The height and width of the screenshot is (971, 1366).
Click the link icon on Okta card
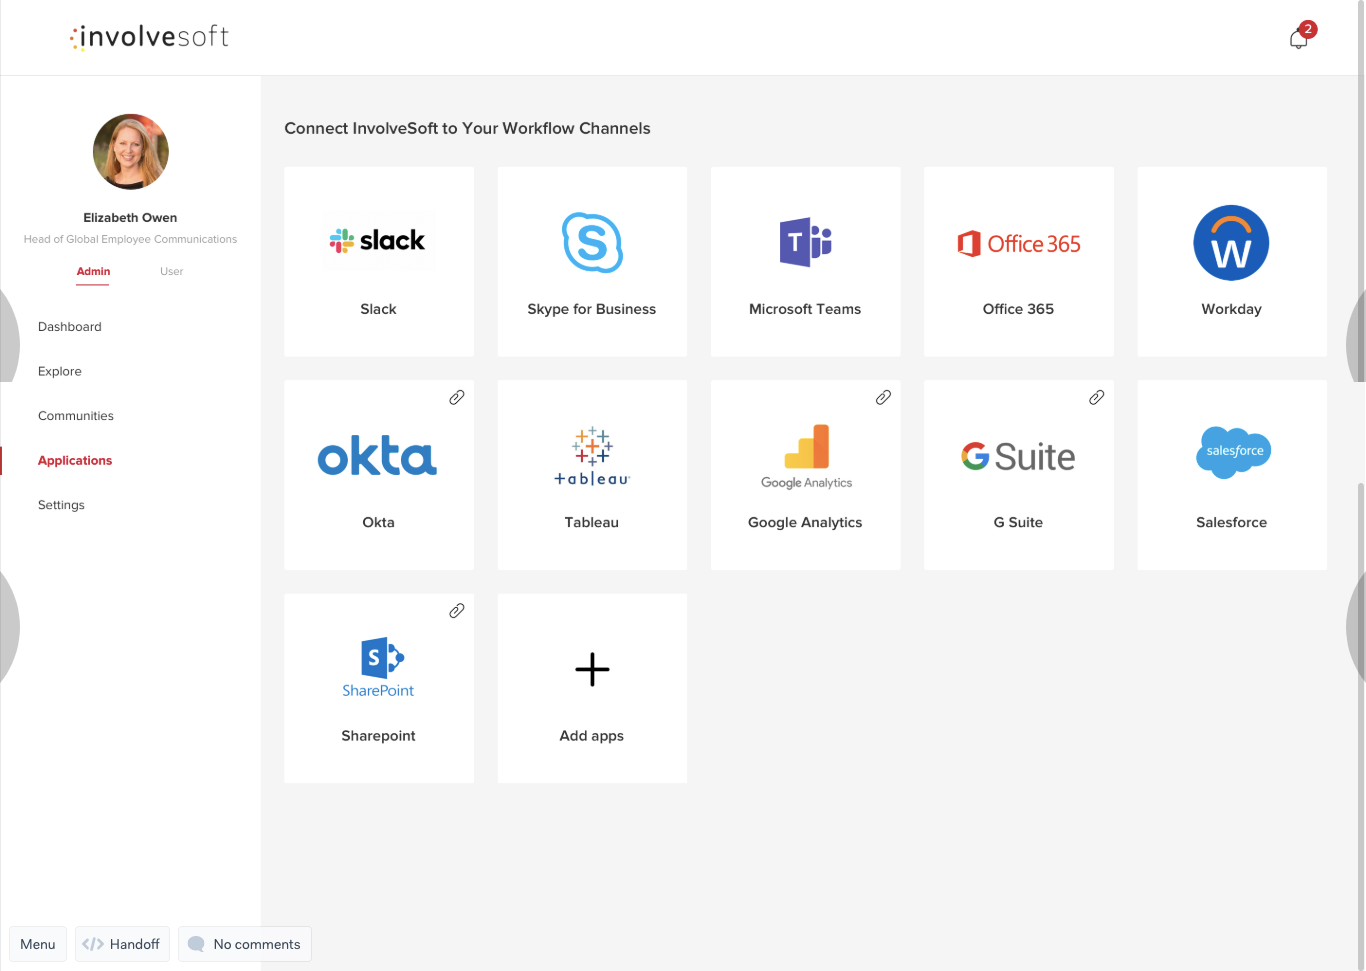(x=457, y=397)
